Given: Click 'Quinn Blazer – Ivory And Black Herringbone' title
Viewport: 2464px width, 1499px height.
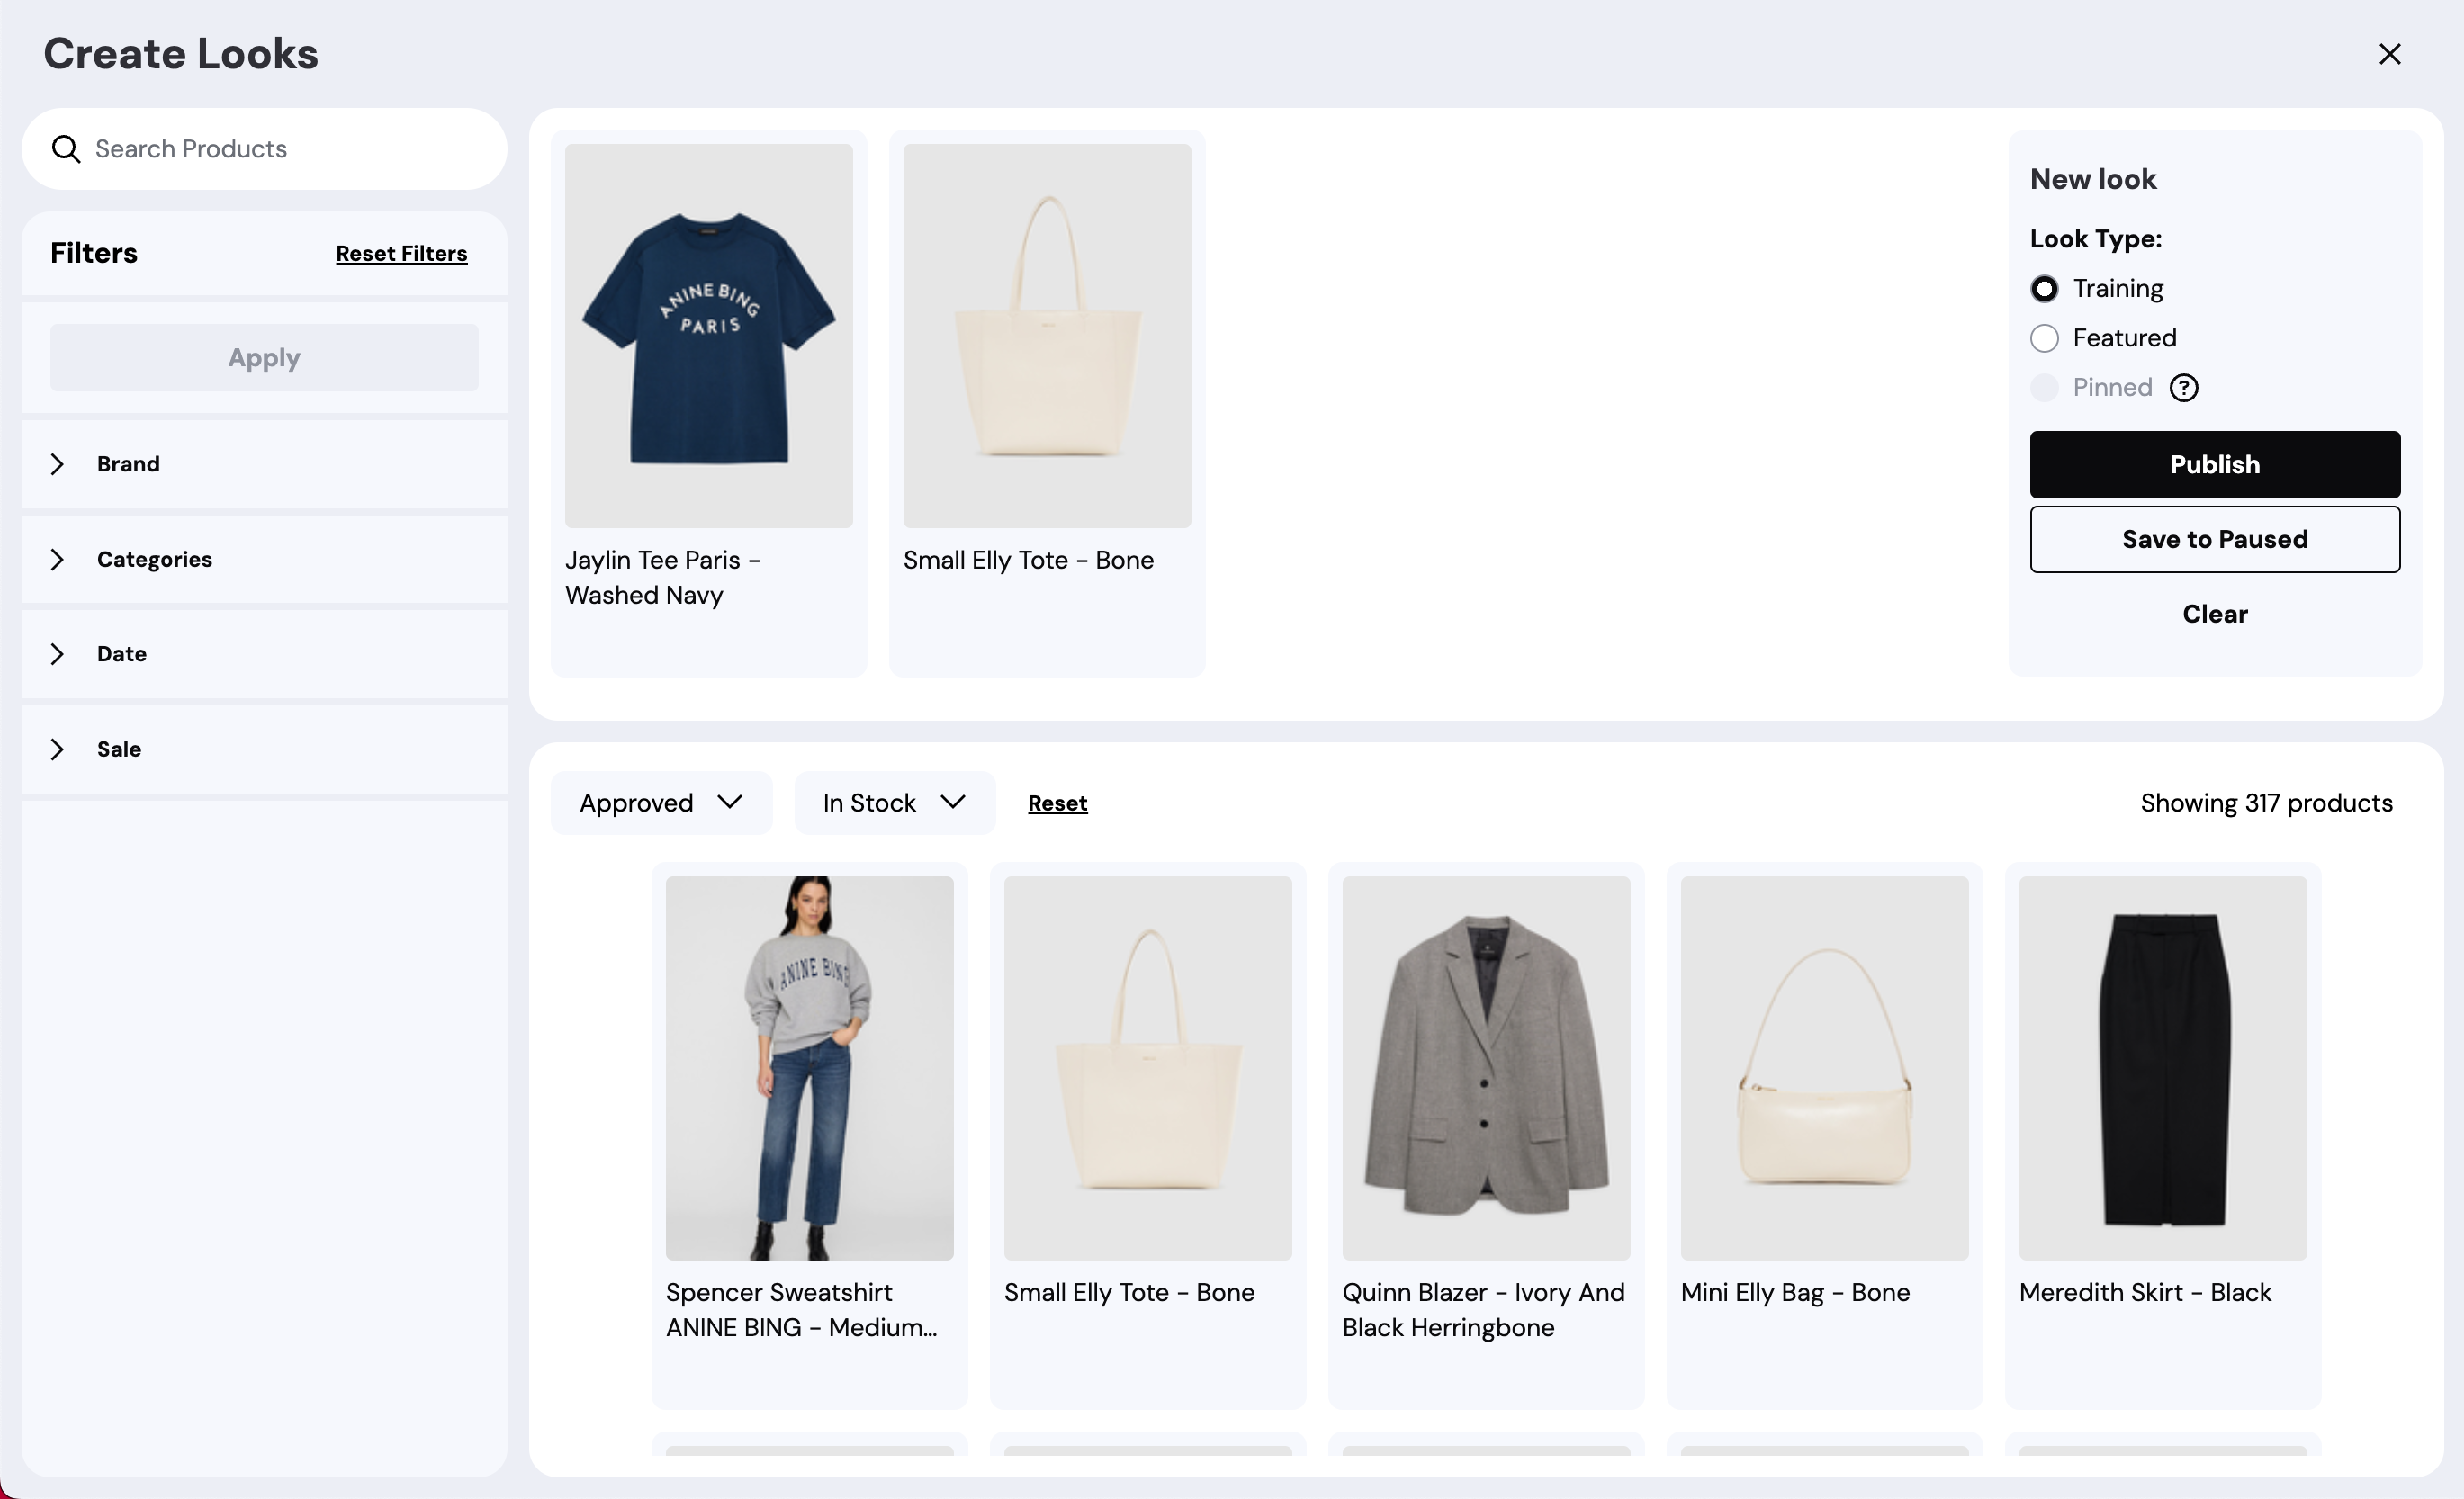Looking at the screenshot, I should click(x=1483, y=1310).
